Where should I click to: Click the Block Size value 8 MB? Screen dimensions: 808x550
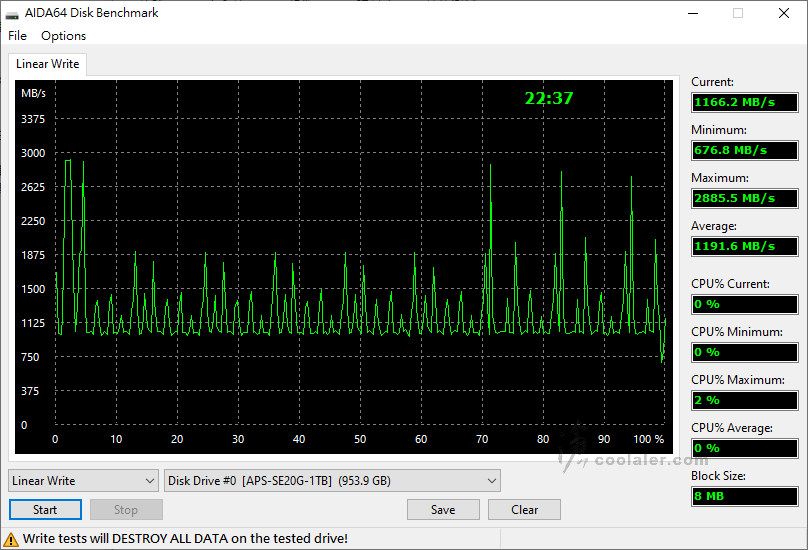point(745,496)
